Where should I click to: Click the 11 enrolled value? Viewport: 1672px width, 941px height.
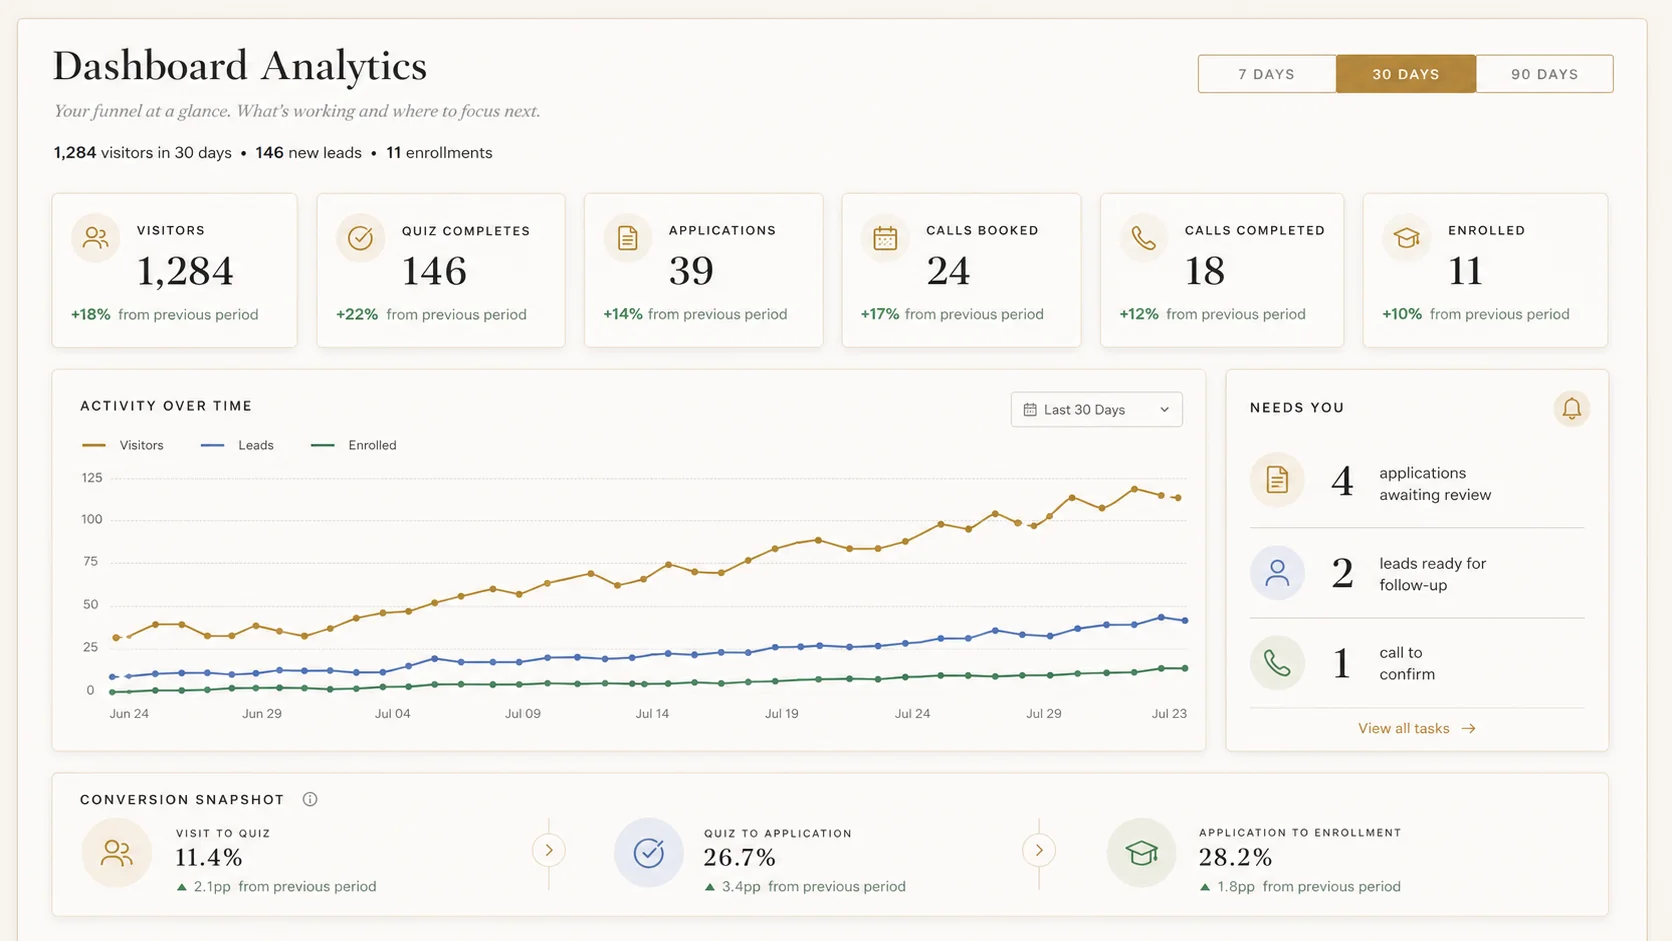(1465, 271)
